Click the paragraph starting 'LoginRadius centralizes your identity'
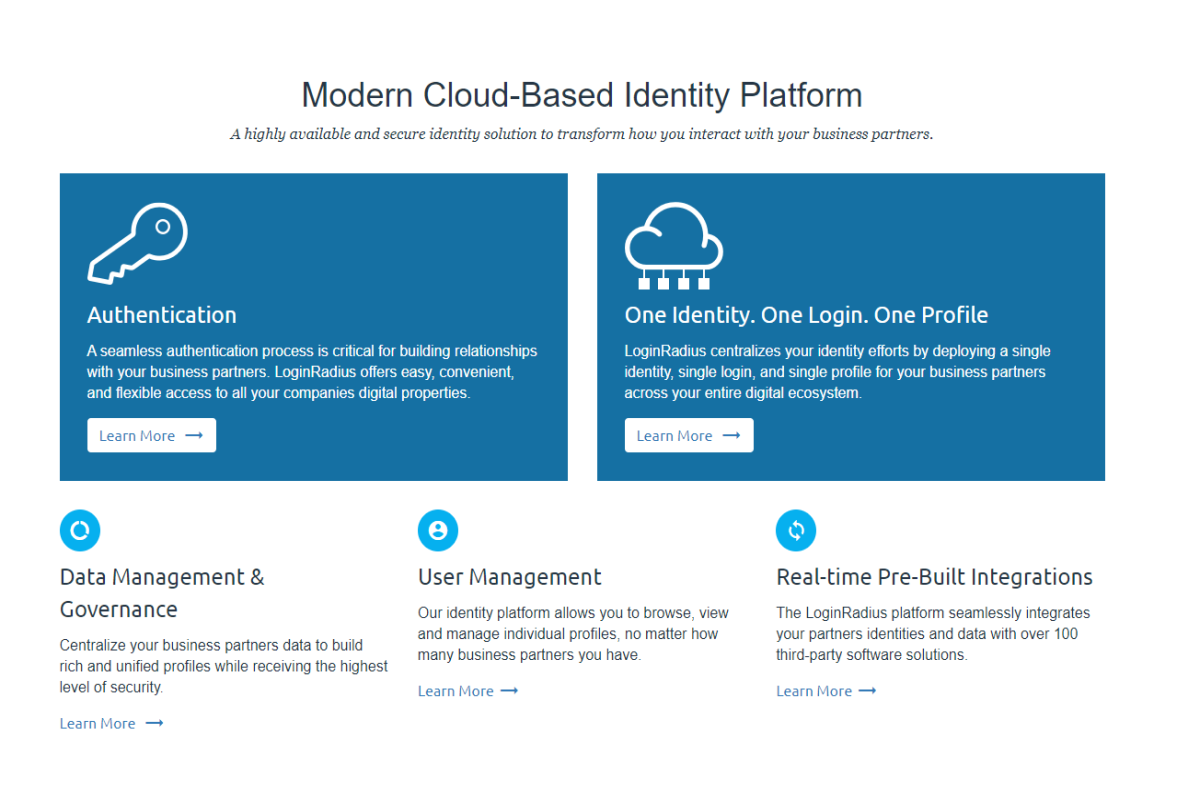The width and height of the screenshot is (1200, 800). click(838, 372)
